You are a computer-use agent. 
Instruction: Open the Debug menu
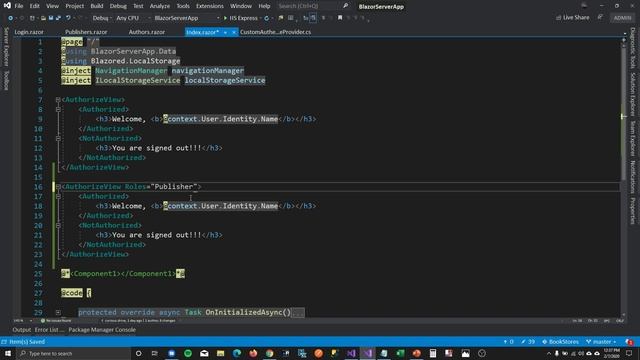pos(118,6)
